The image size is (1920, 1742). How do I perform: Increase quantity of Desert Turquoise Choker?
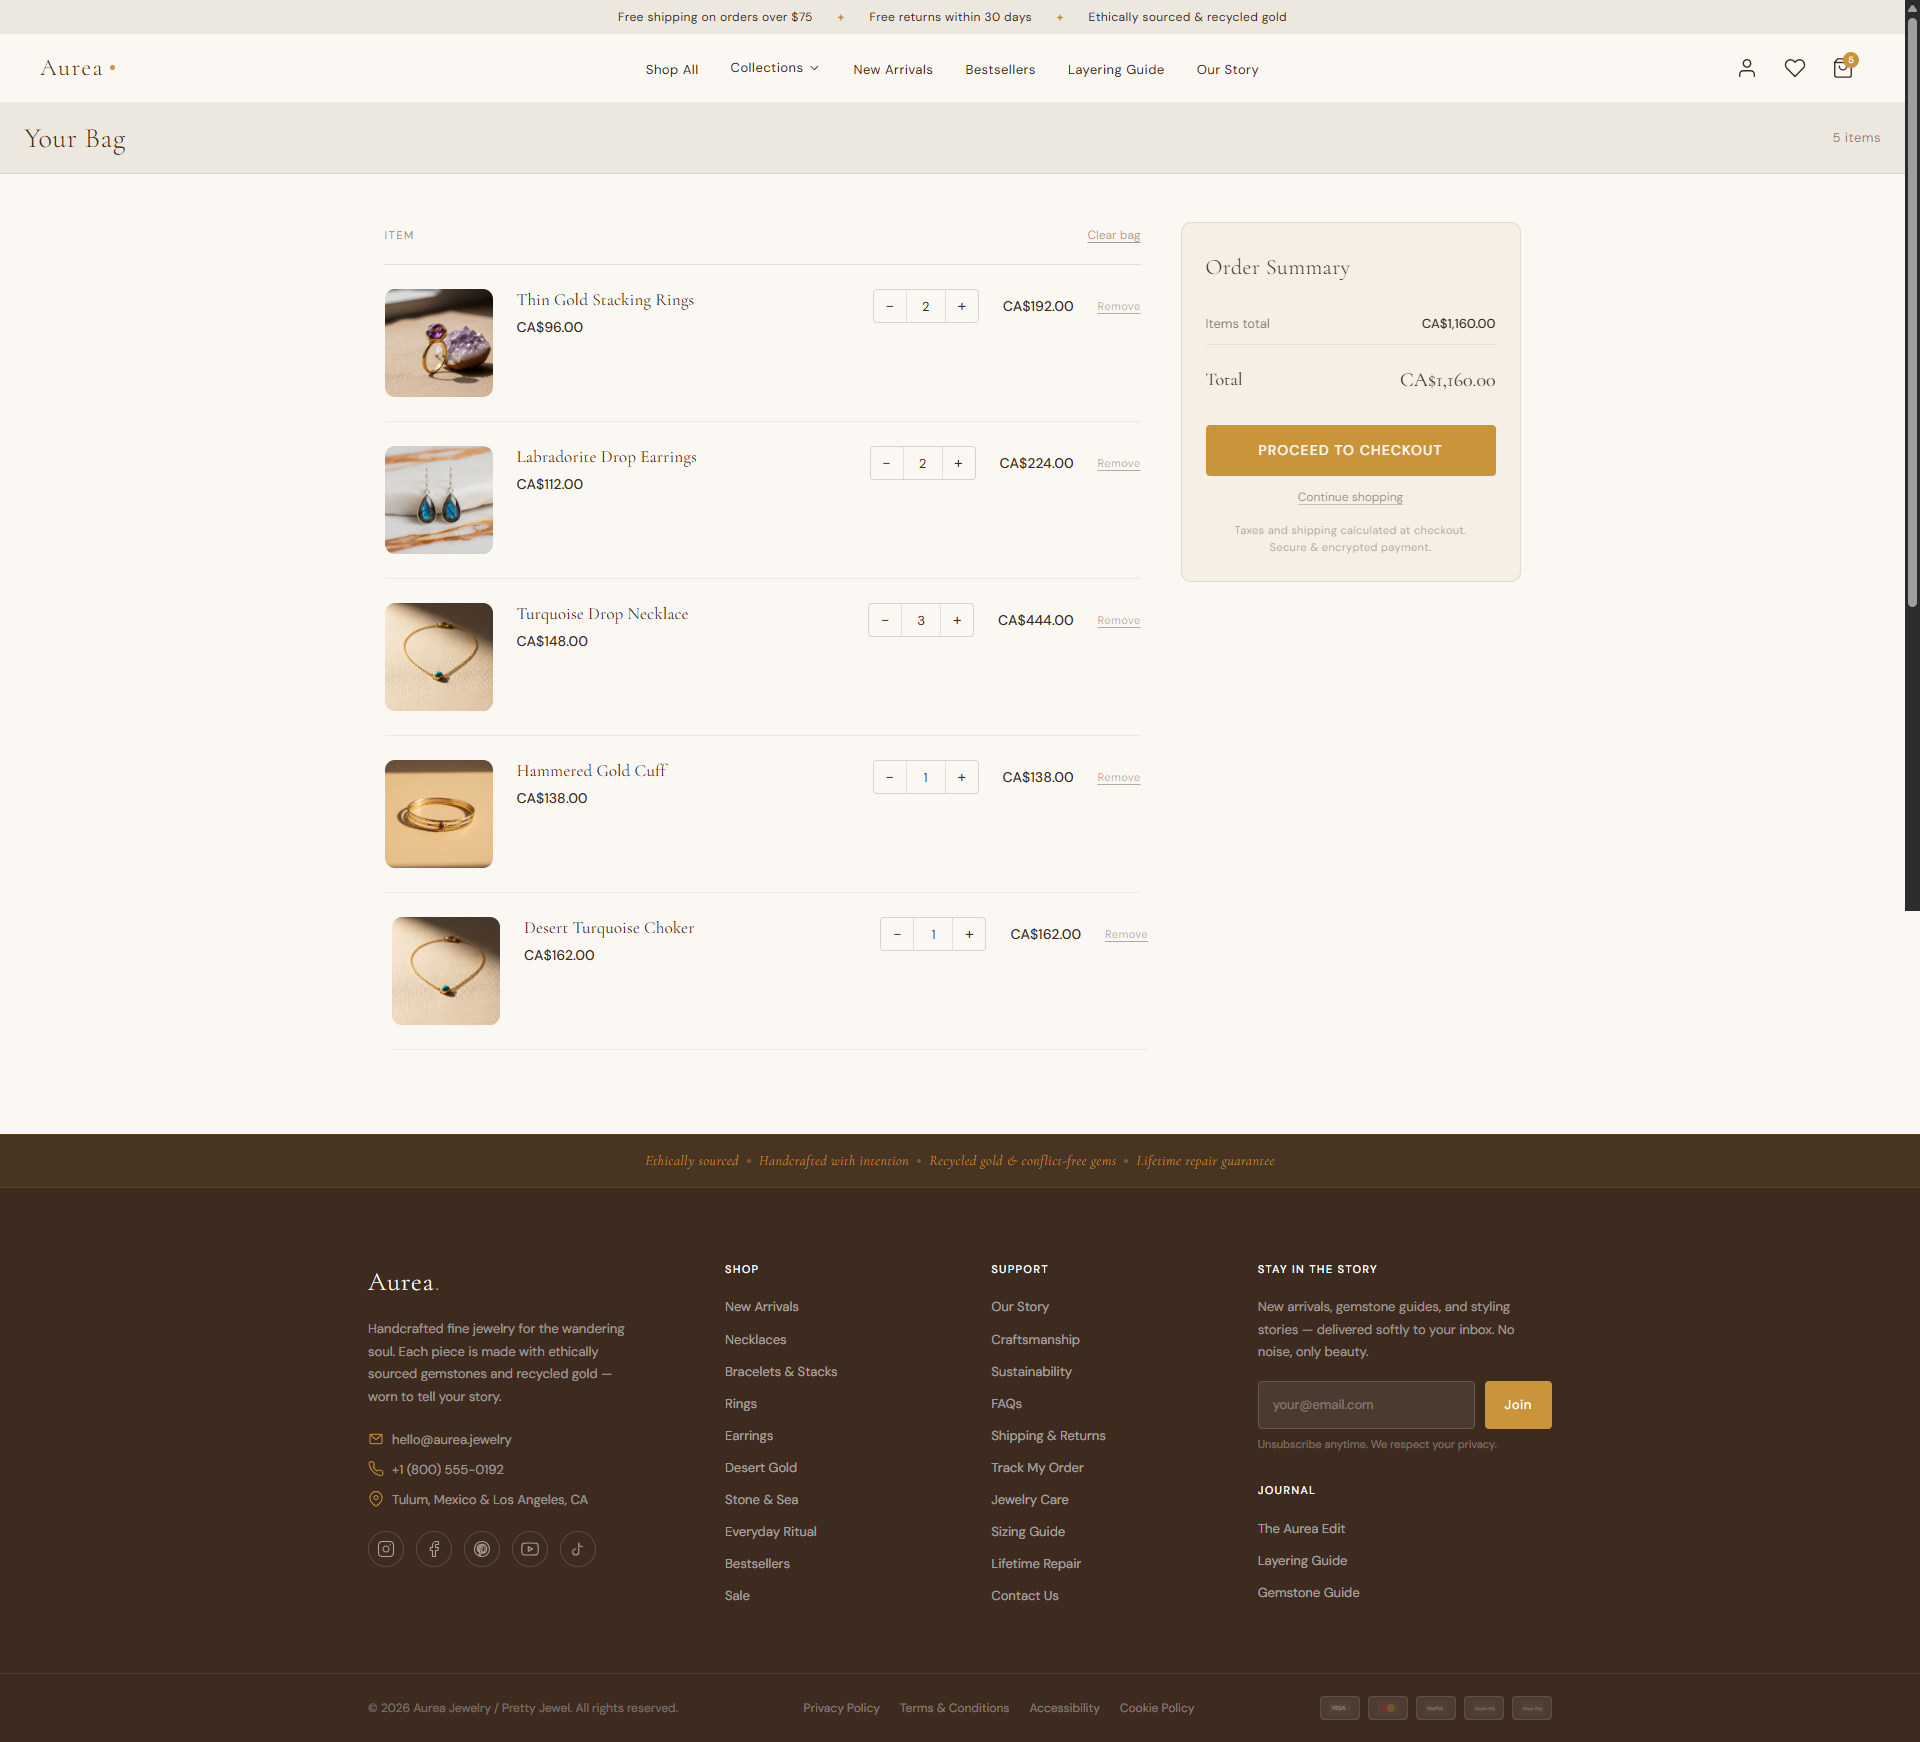(x=969, y=934)
